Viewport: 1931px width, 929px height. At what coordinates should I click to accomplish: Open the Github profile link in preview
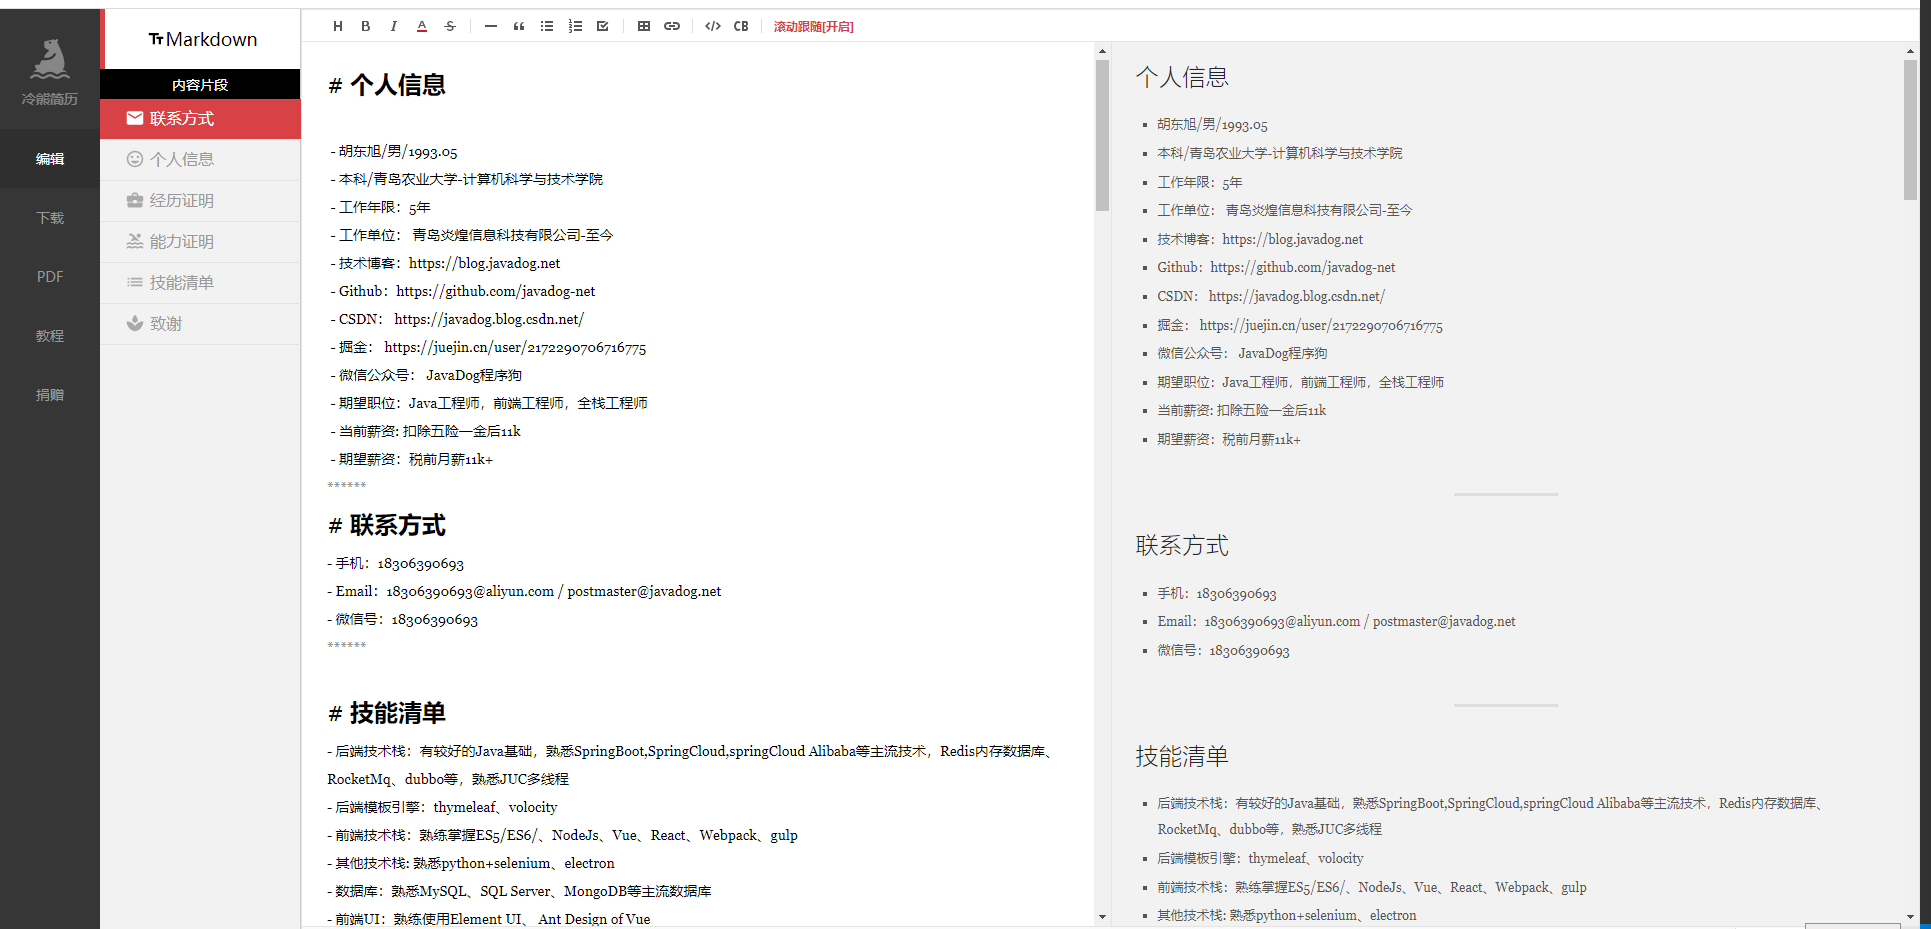[1302, 267]
